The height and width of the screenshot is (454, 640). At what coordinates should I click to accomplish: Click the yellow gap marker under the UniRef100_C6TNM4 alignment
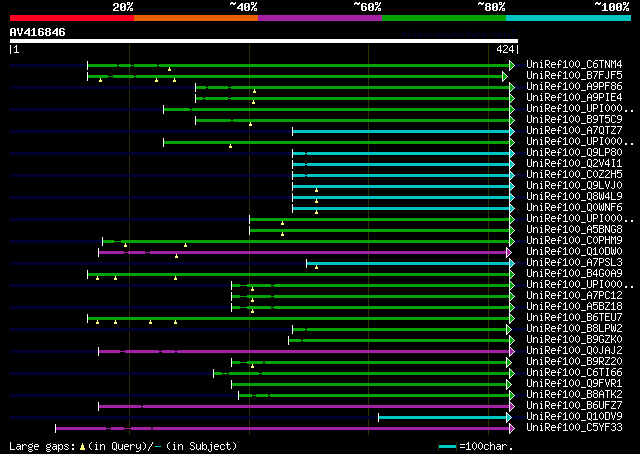coord(169,69)
